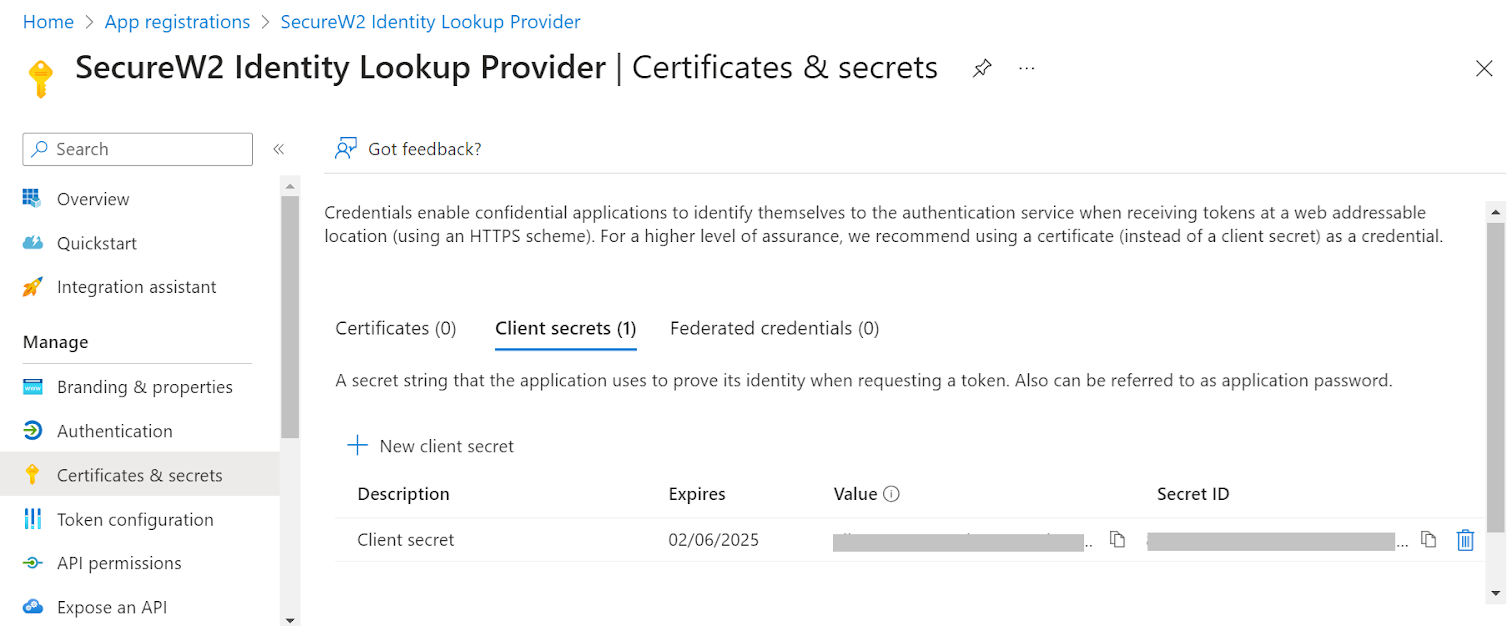Copy the client secret Value
The width and height of the screenshot is (1510, 626).
[x=1118, y=540]
